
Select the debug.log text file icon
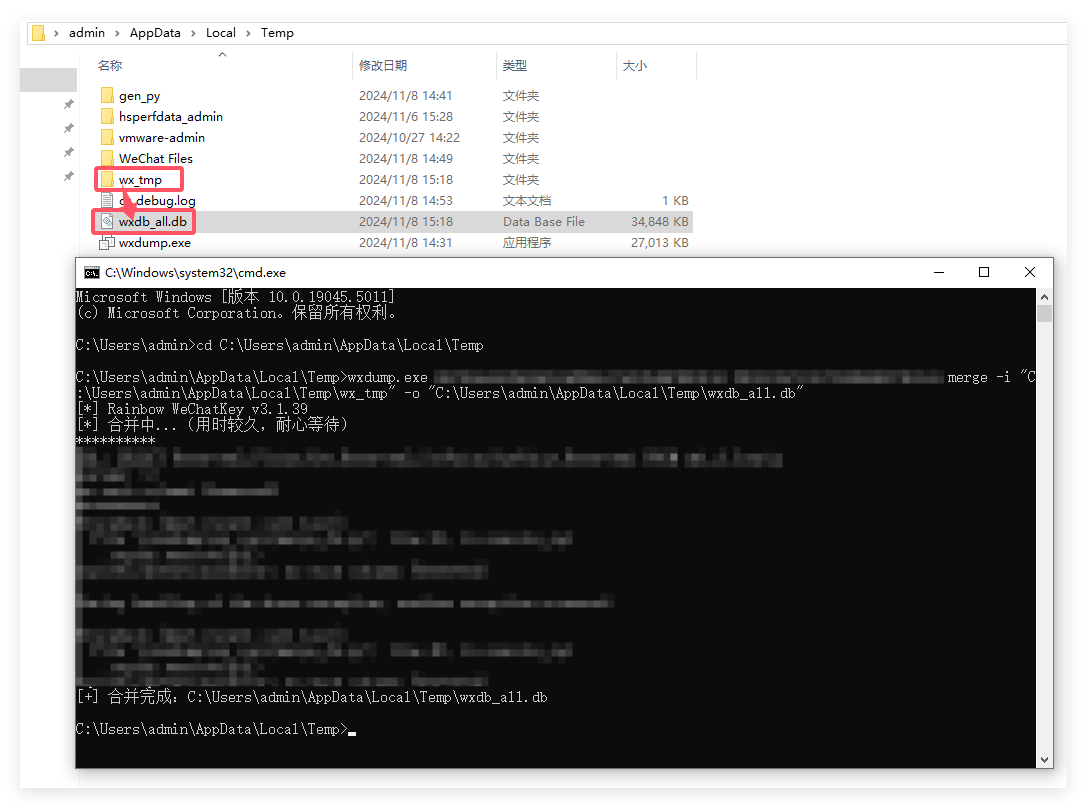tap(107, 200)
